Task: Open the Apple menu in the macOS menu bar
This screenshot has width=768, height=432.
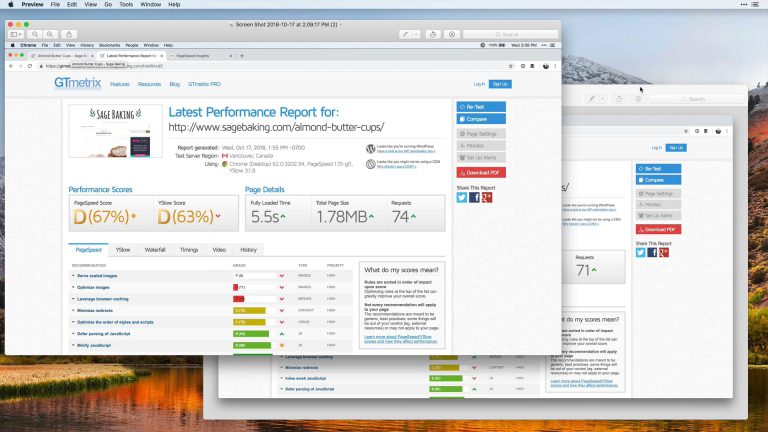Action: (11, 4)
